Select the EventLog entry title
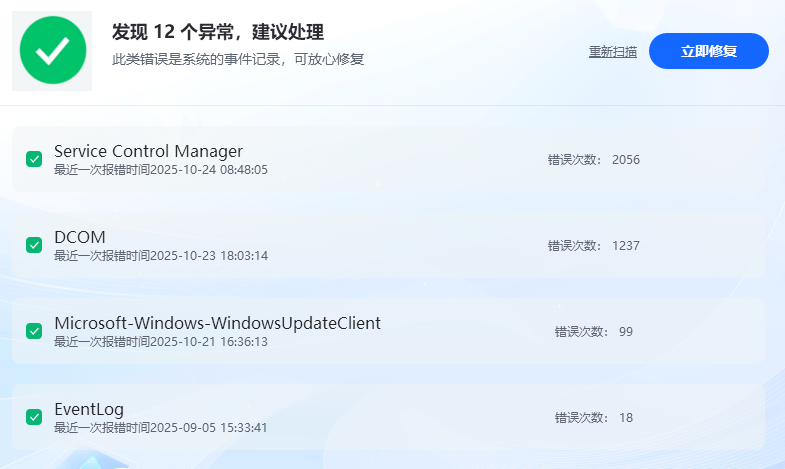The height and width of the screenshot is (469, 785). pos(89,409)
